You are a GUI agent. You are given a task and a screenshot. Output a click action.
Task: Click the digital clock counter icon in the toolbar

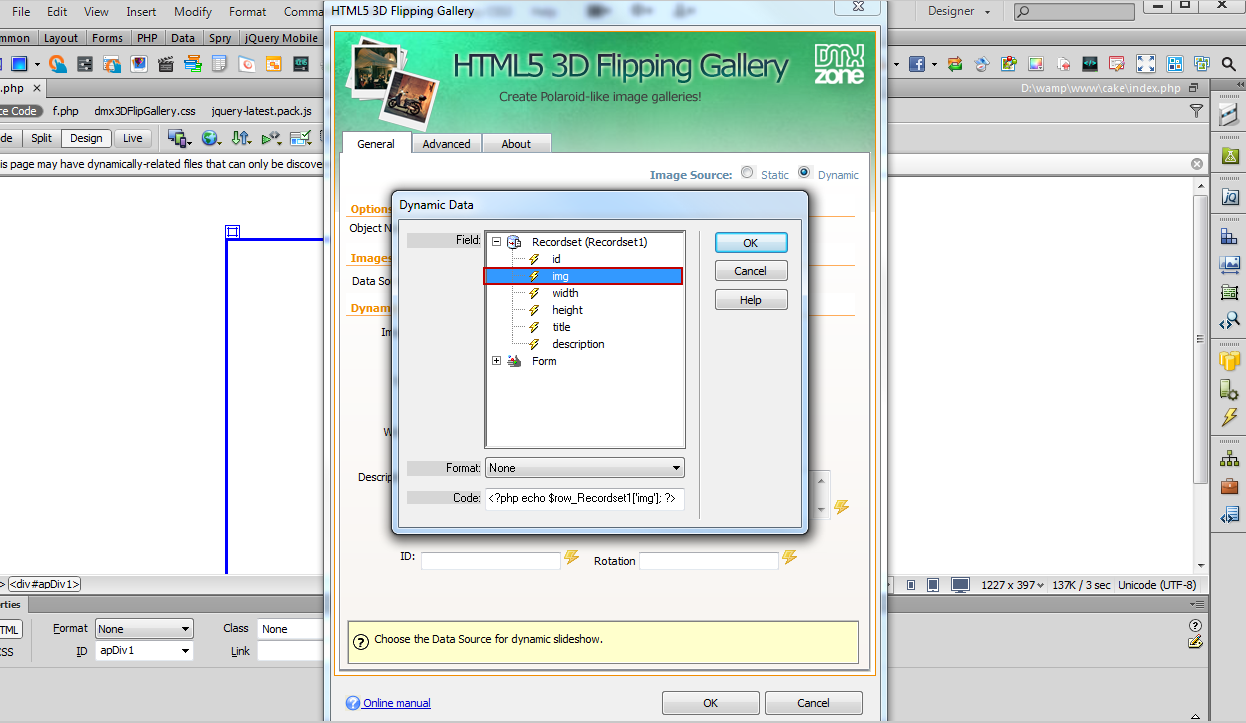click(300, 64)
